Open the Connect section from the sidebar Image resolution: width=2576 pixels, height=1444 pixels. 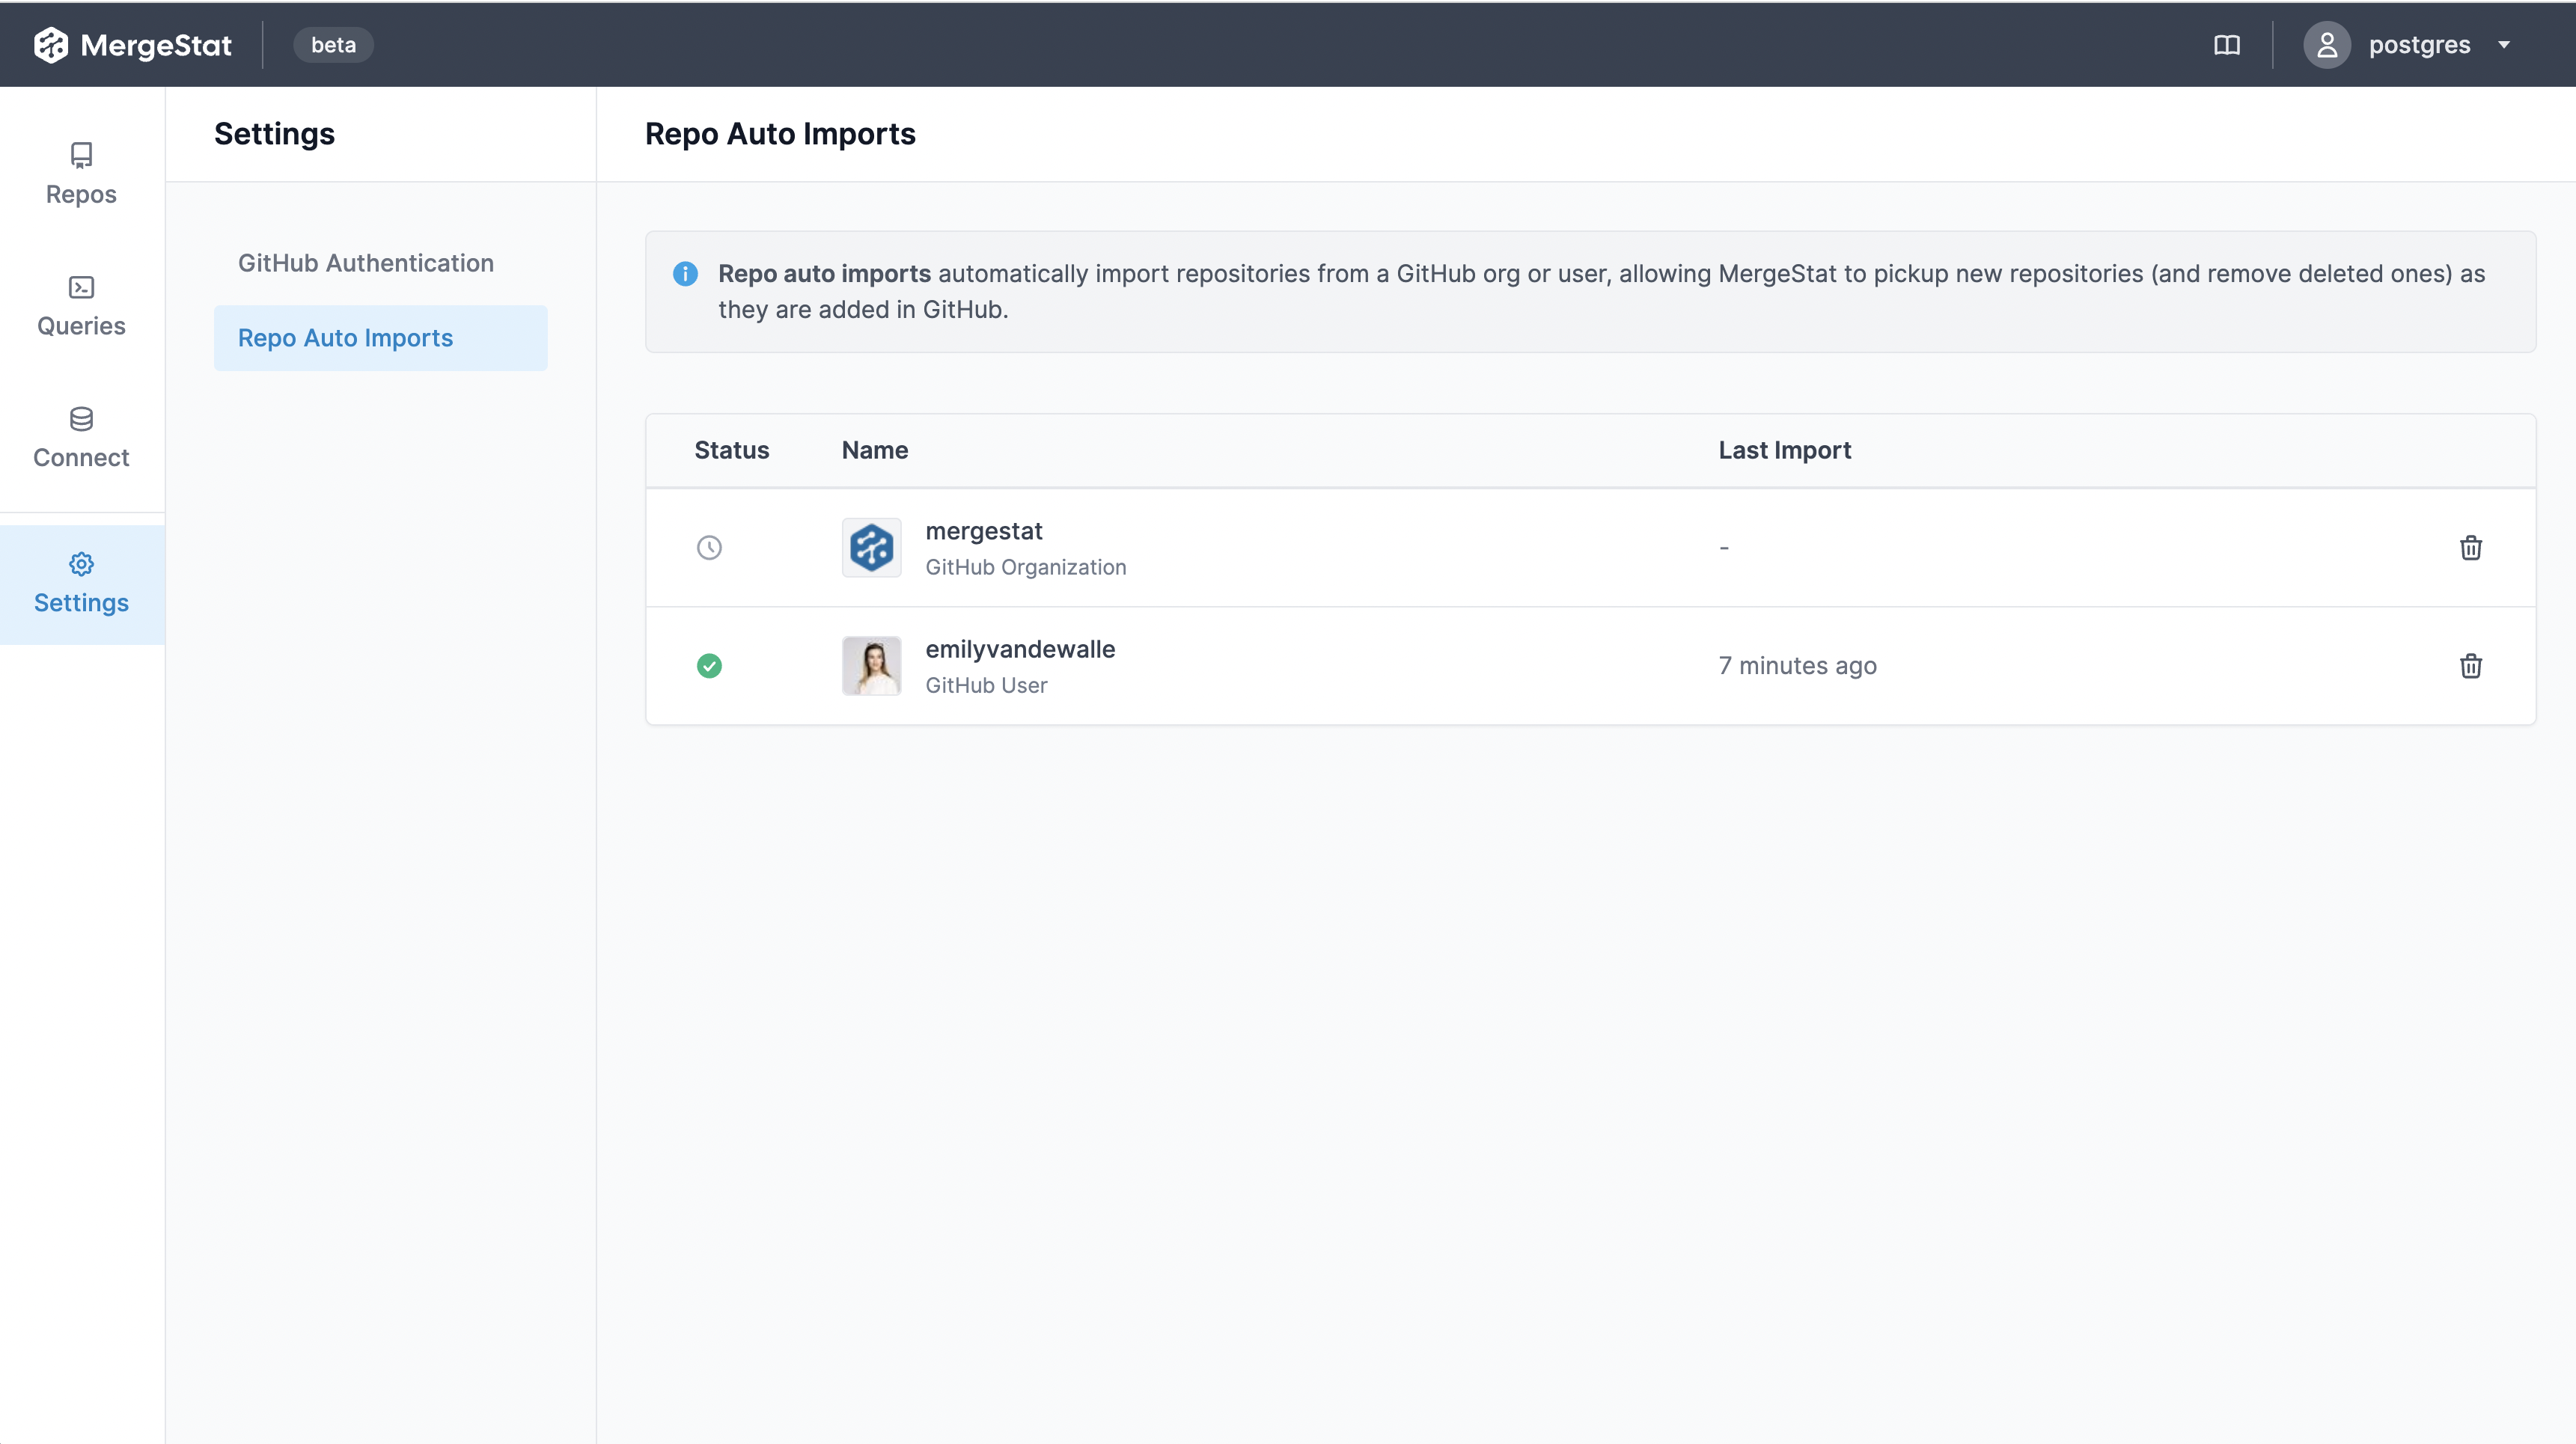[x=81, y=436]
